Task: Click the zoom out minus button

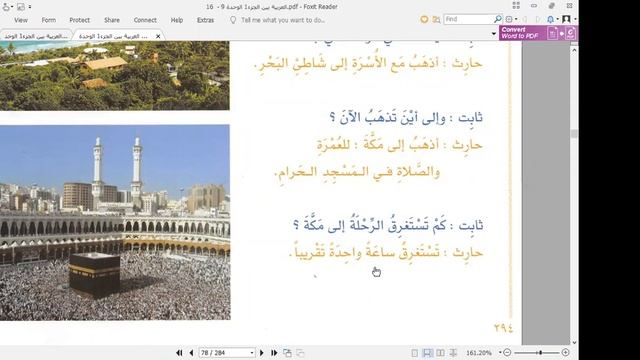Action: (x=507, y=352)
